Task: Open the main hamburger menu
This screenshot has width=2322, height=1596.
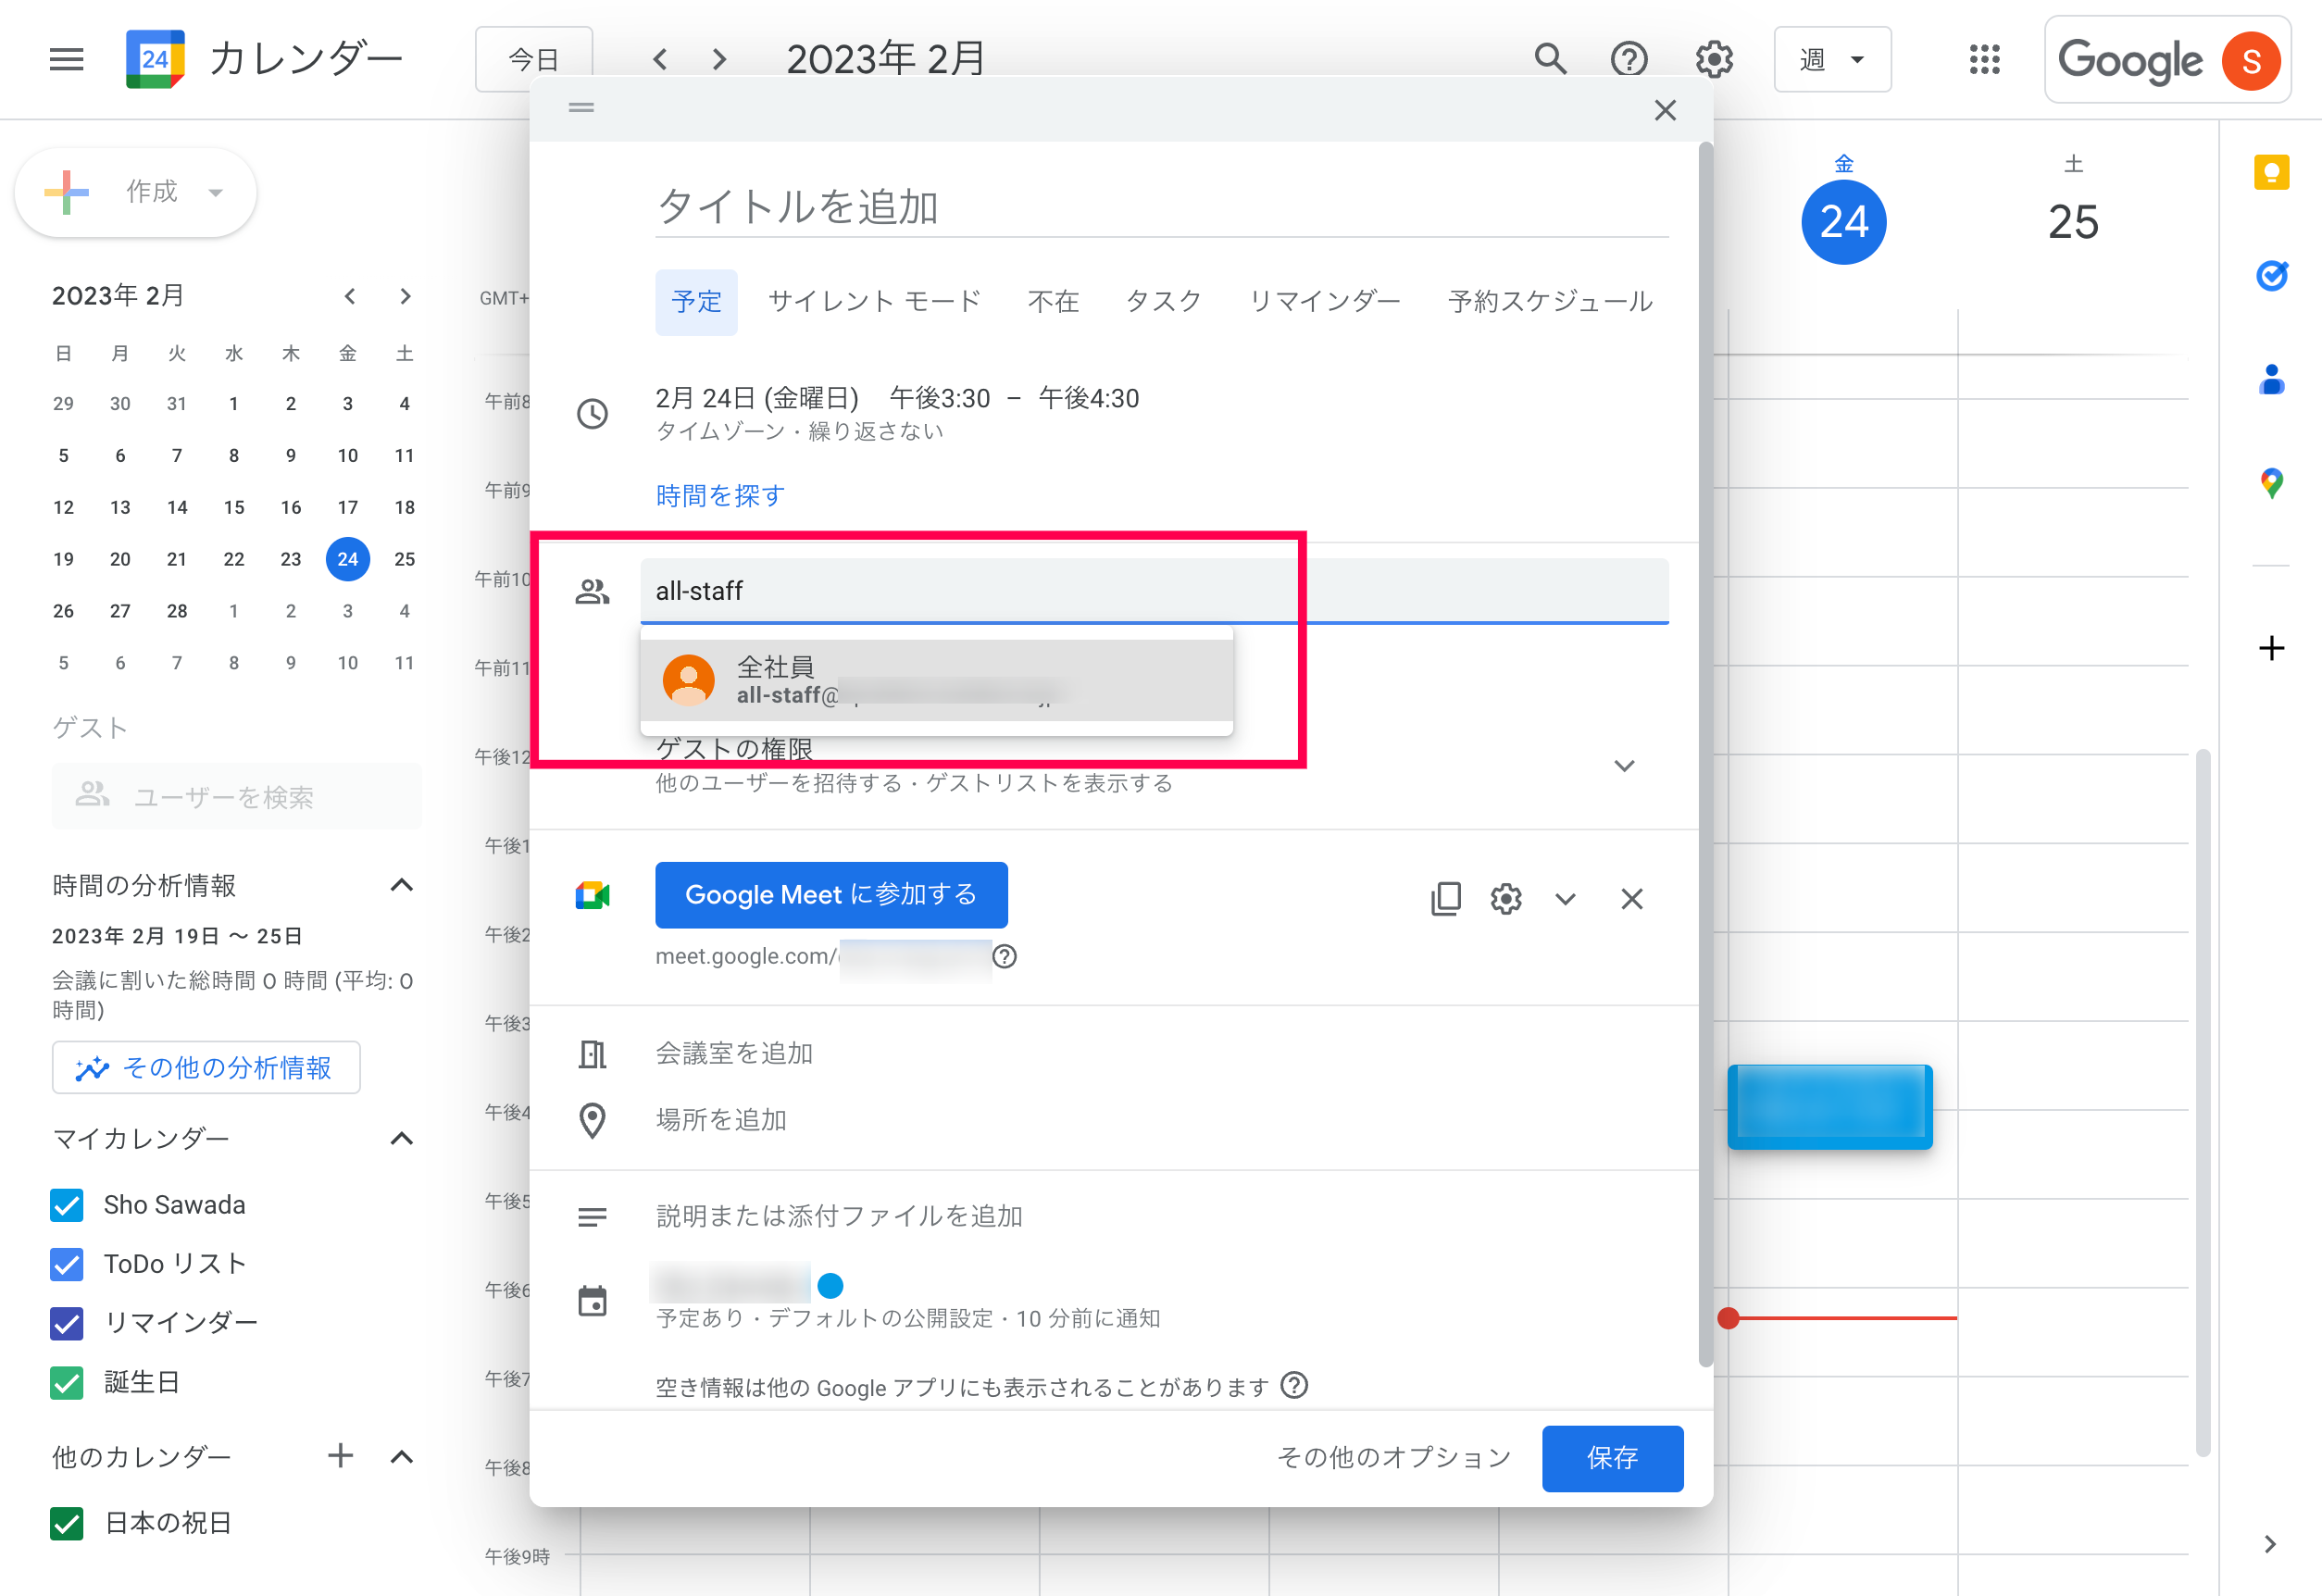Action: (x=66, y=59)
